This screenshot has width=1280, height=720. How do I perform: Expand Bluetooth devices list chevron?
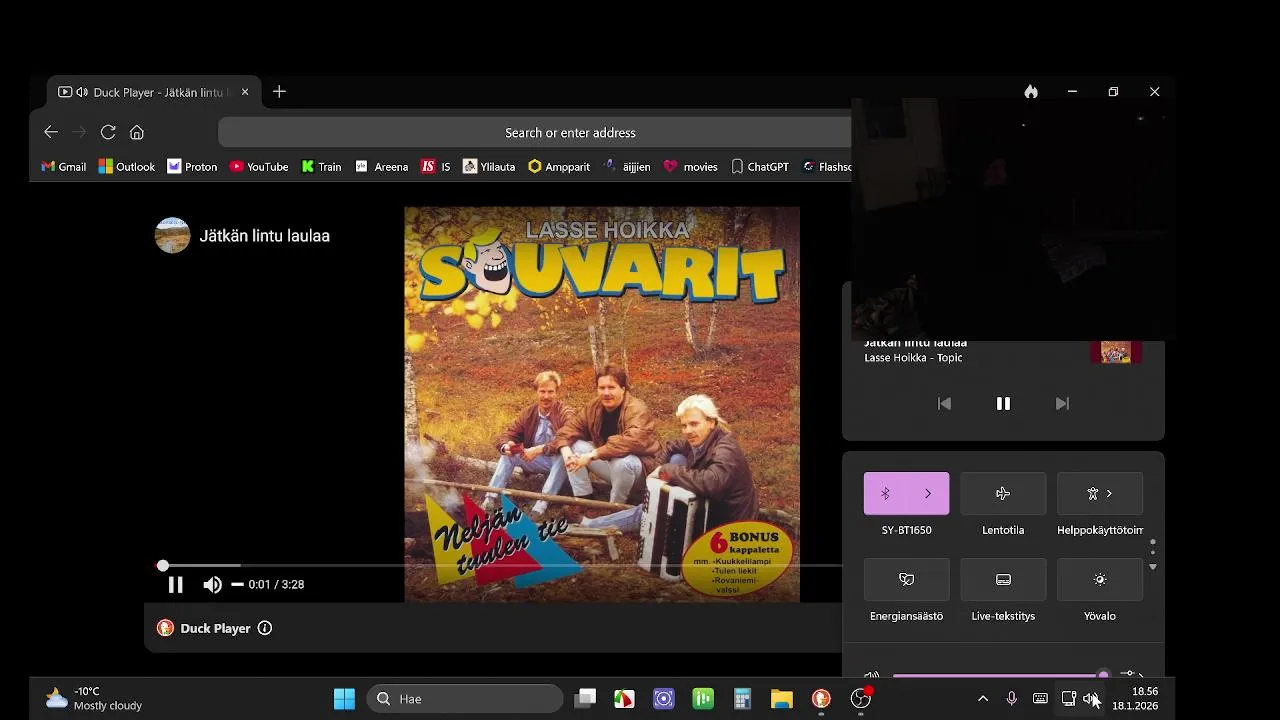[928, 493]
